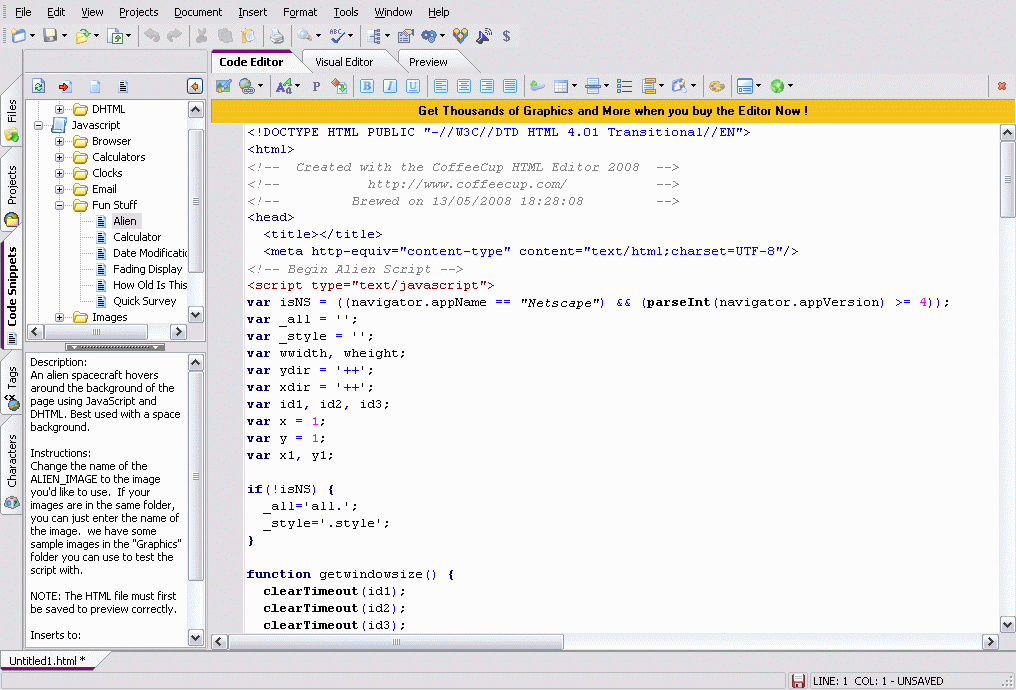
Task: Expand the Browser folder
Action: pyautogui.click(x=60, y=141)
